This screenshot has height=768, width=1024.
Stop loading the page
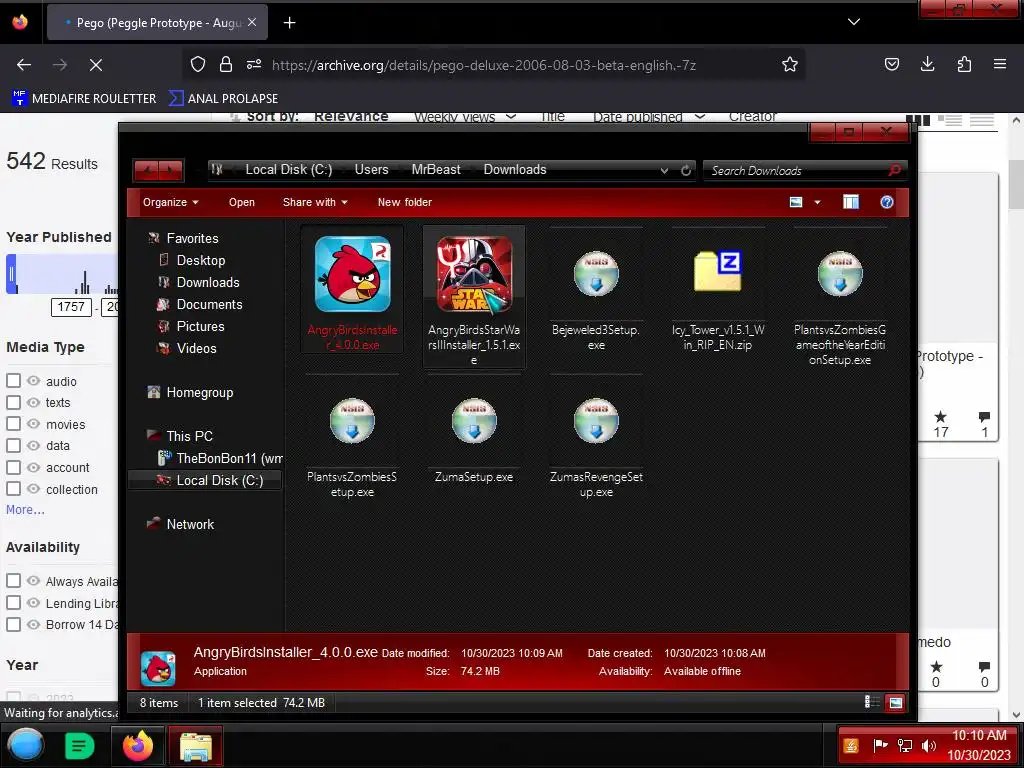(x=95, y=65)
